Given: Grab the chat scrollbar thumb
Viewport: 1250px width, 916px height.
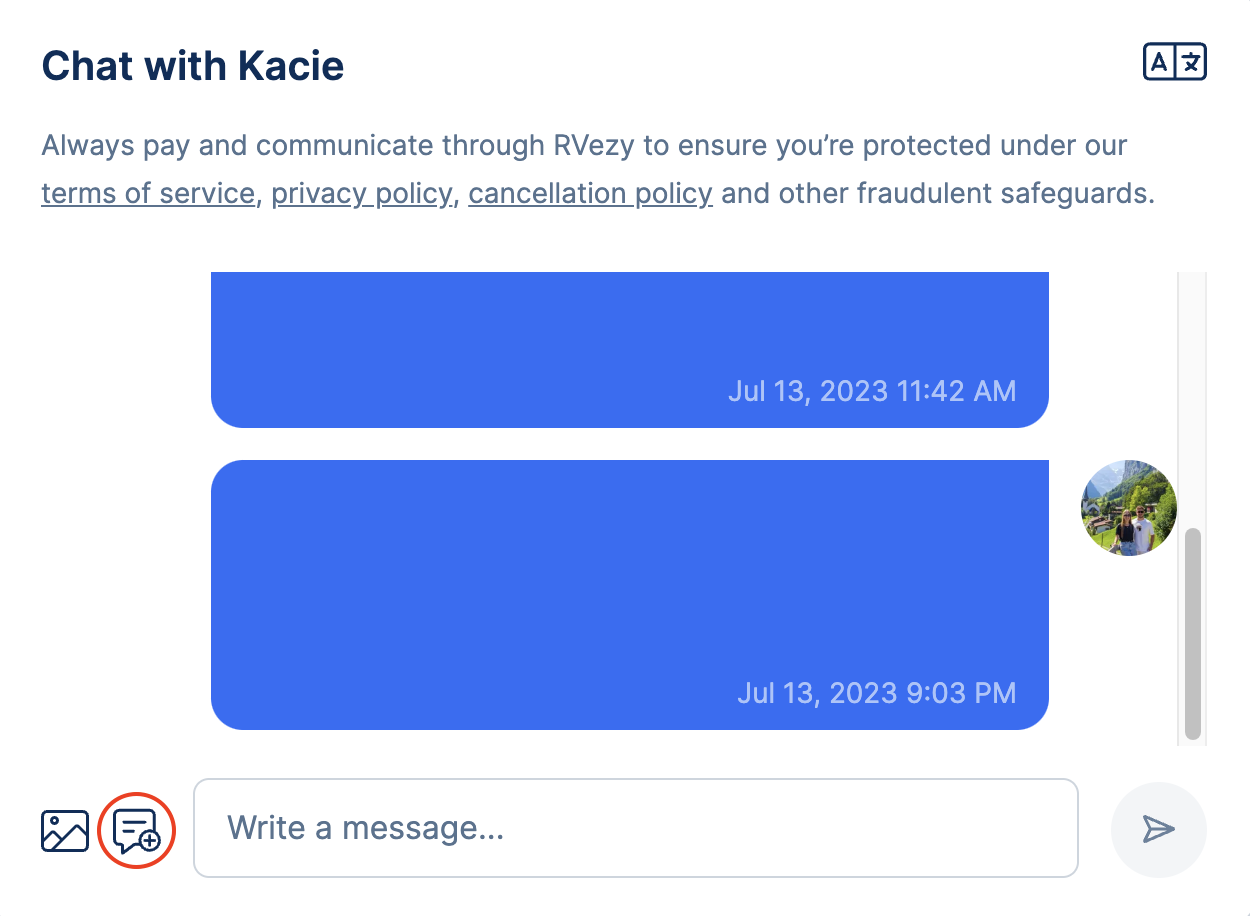Looking at the screenshot, I should (1192, 634).
